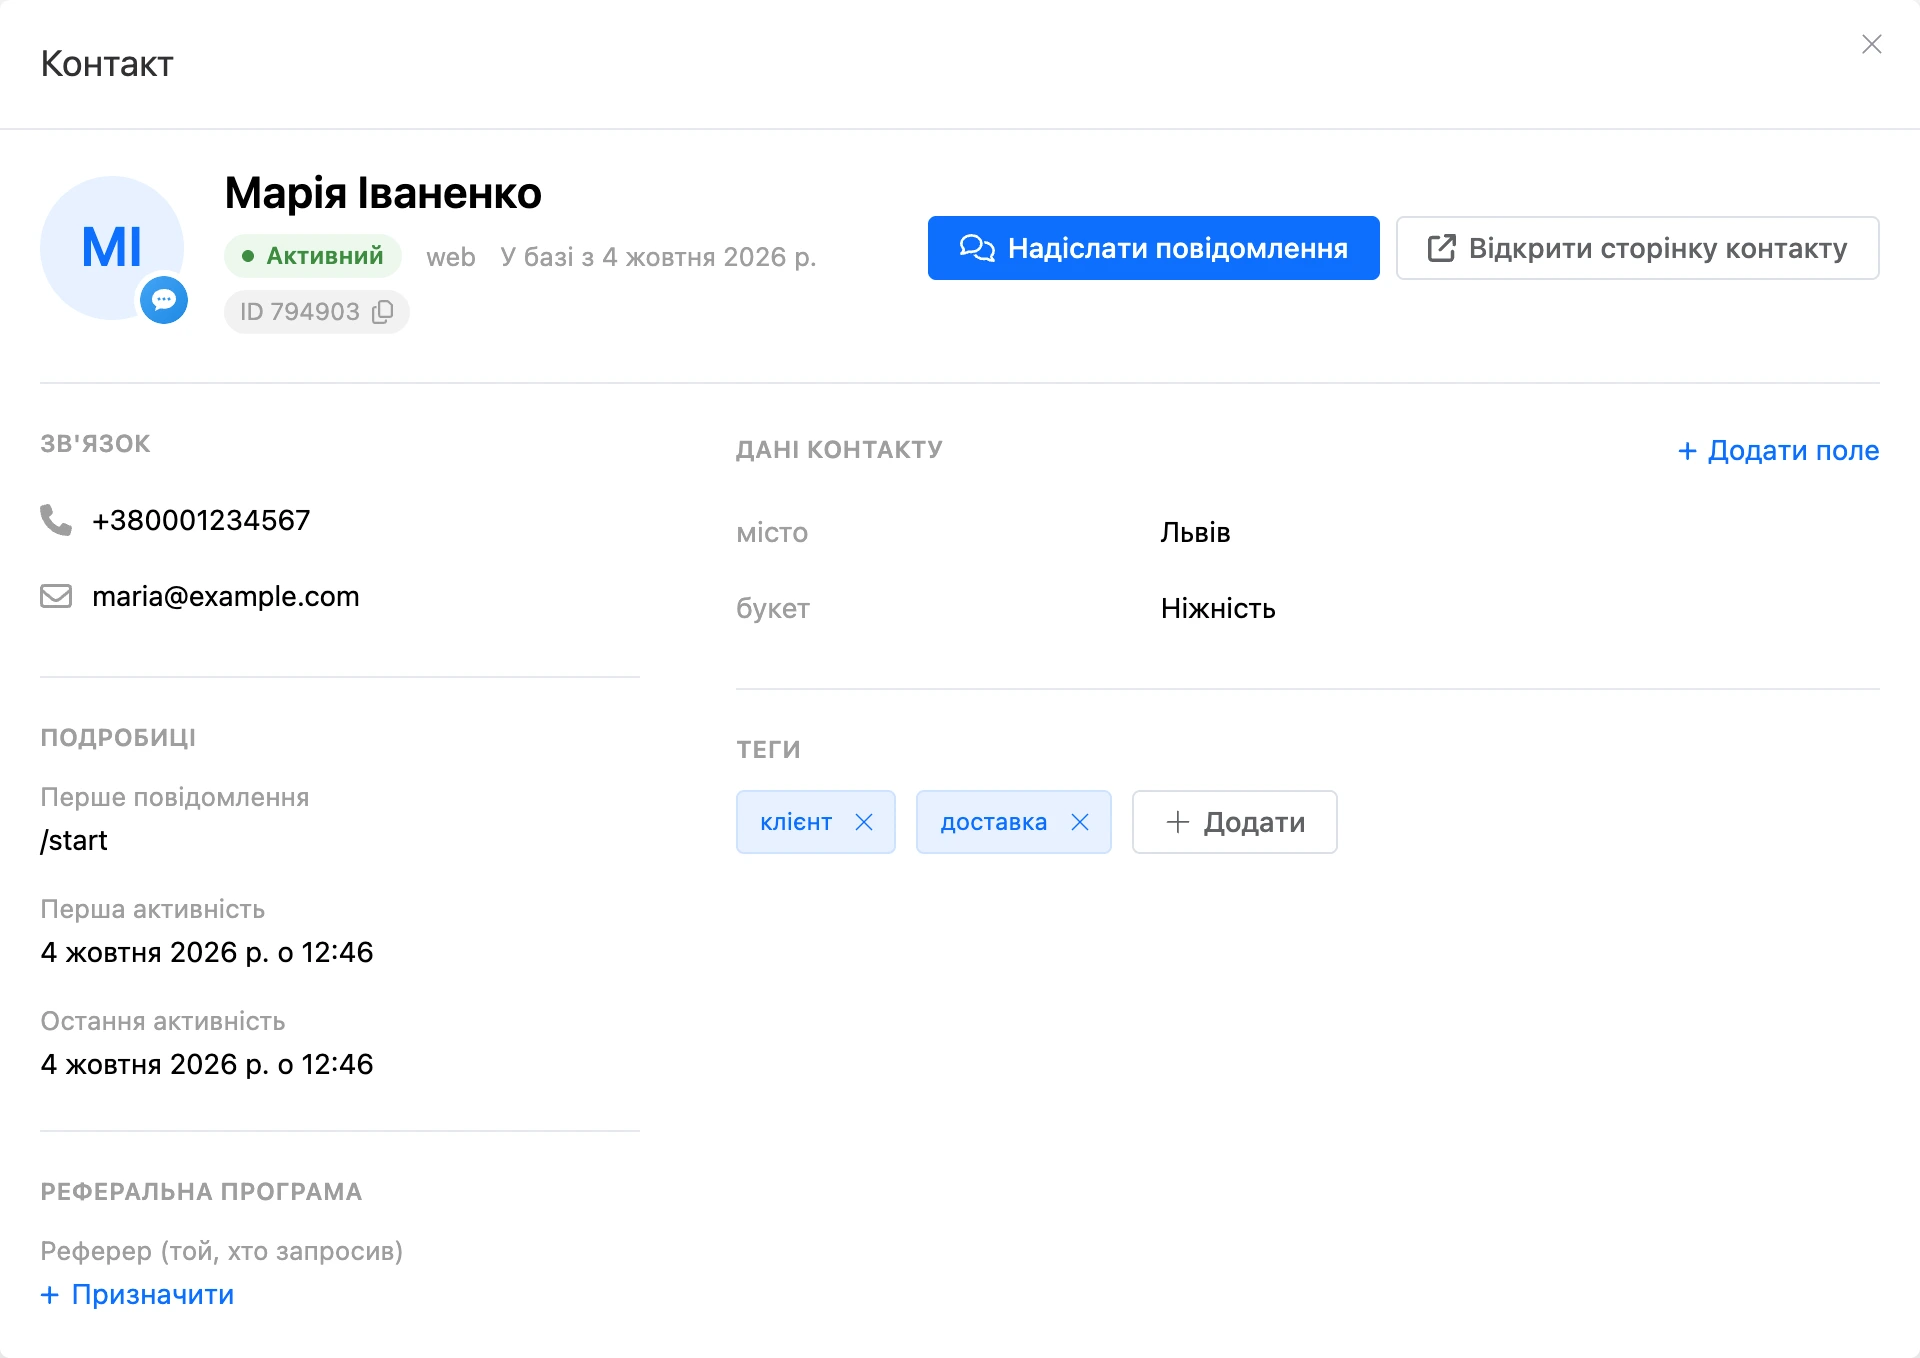Assign a referrer via Призначити
The image size is (1920, 1358).
(137, 1294)
